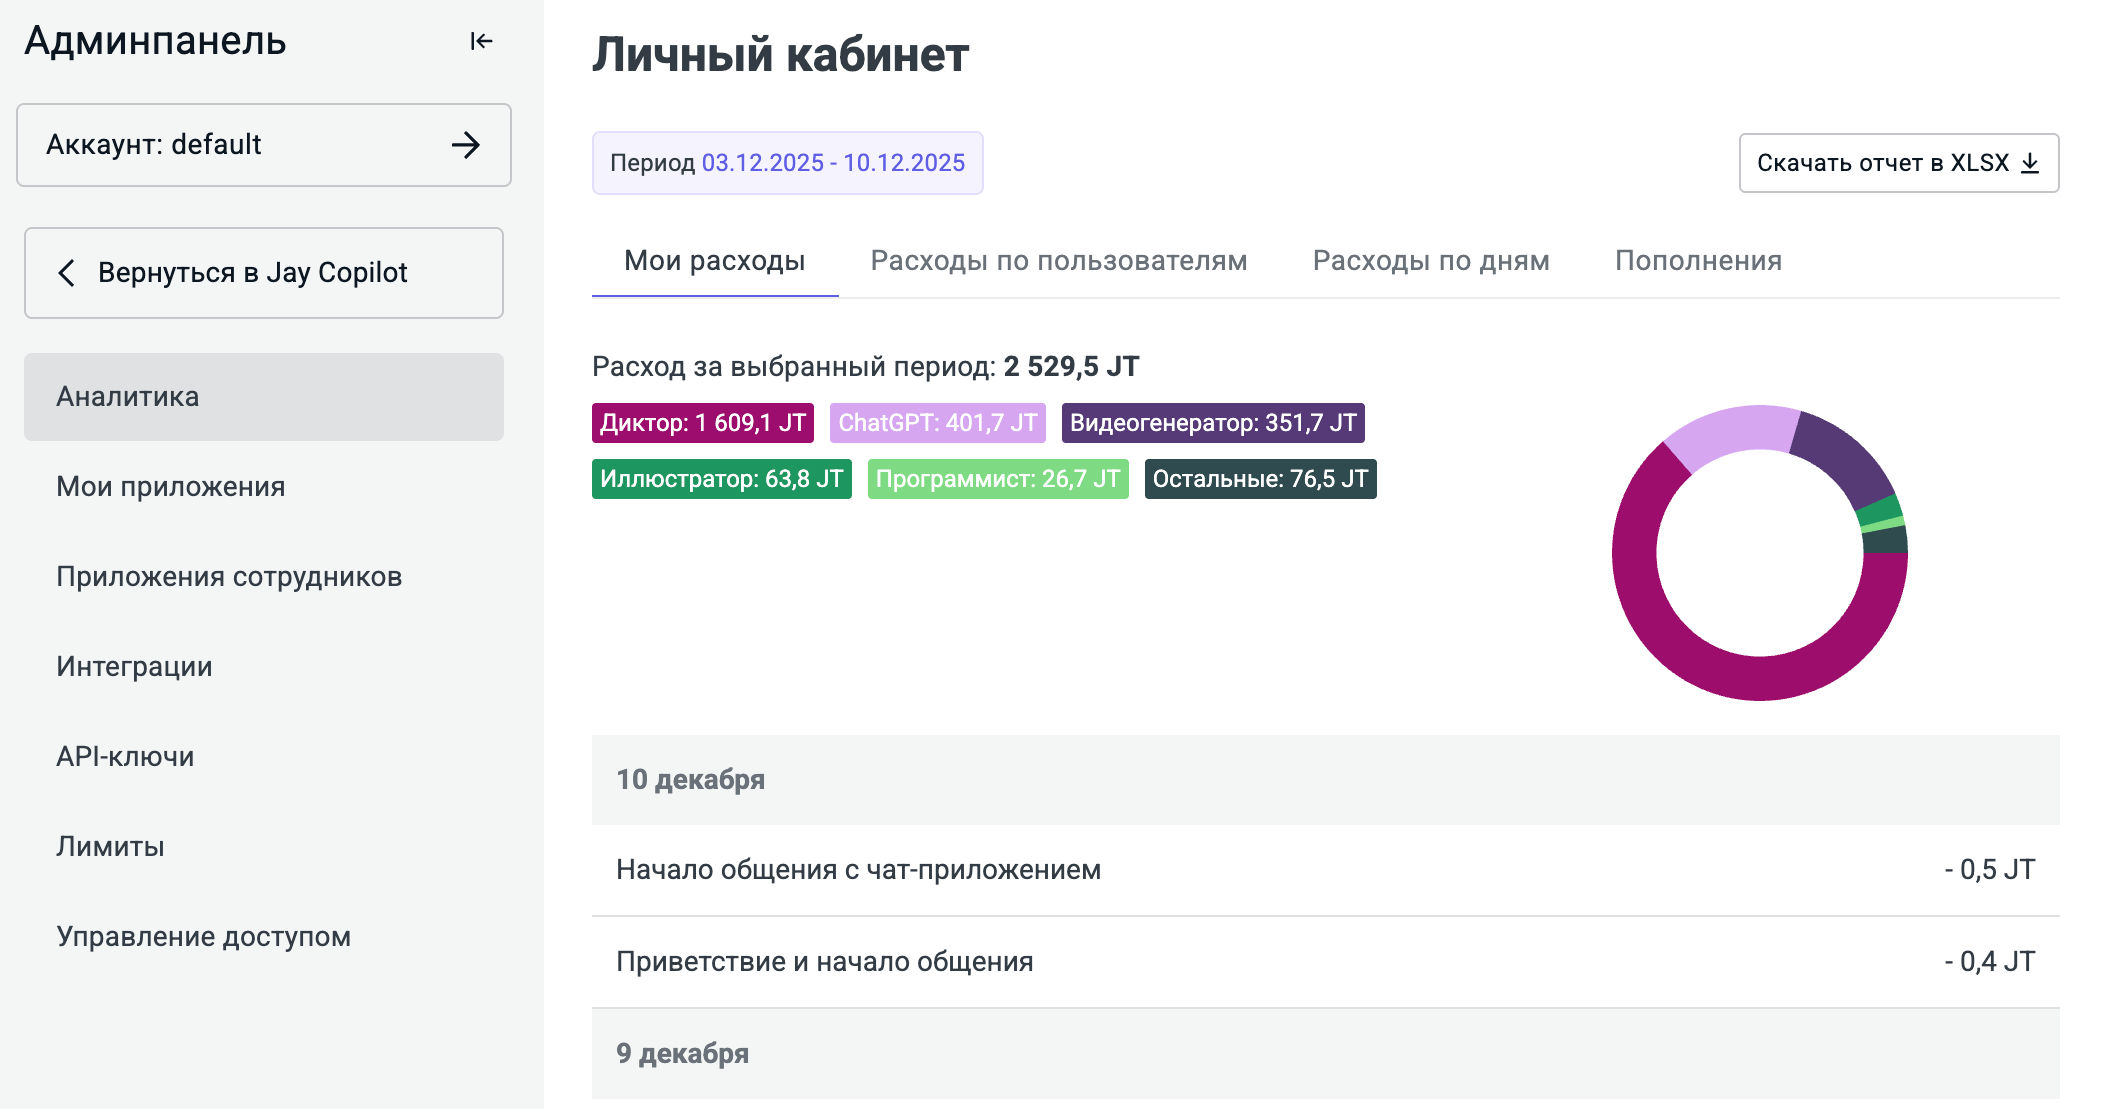This screenshot has width=2101, height=1109.
Task: Navigate to API-ключи
Action: click(x=125, y=757)
